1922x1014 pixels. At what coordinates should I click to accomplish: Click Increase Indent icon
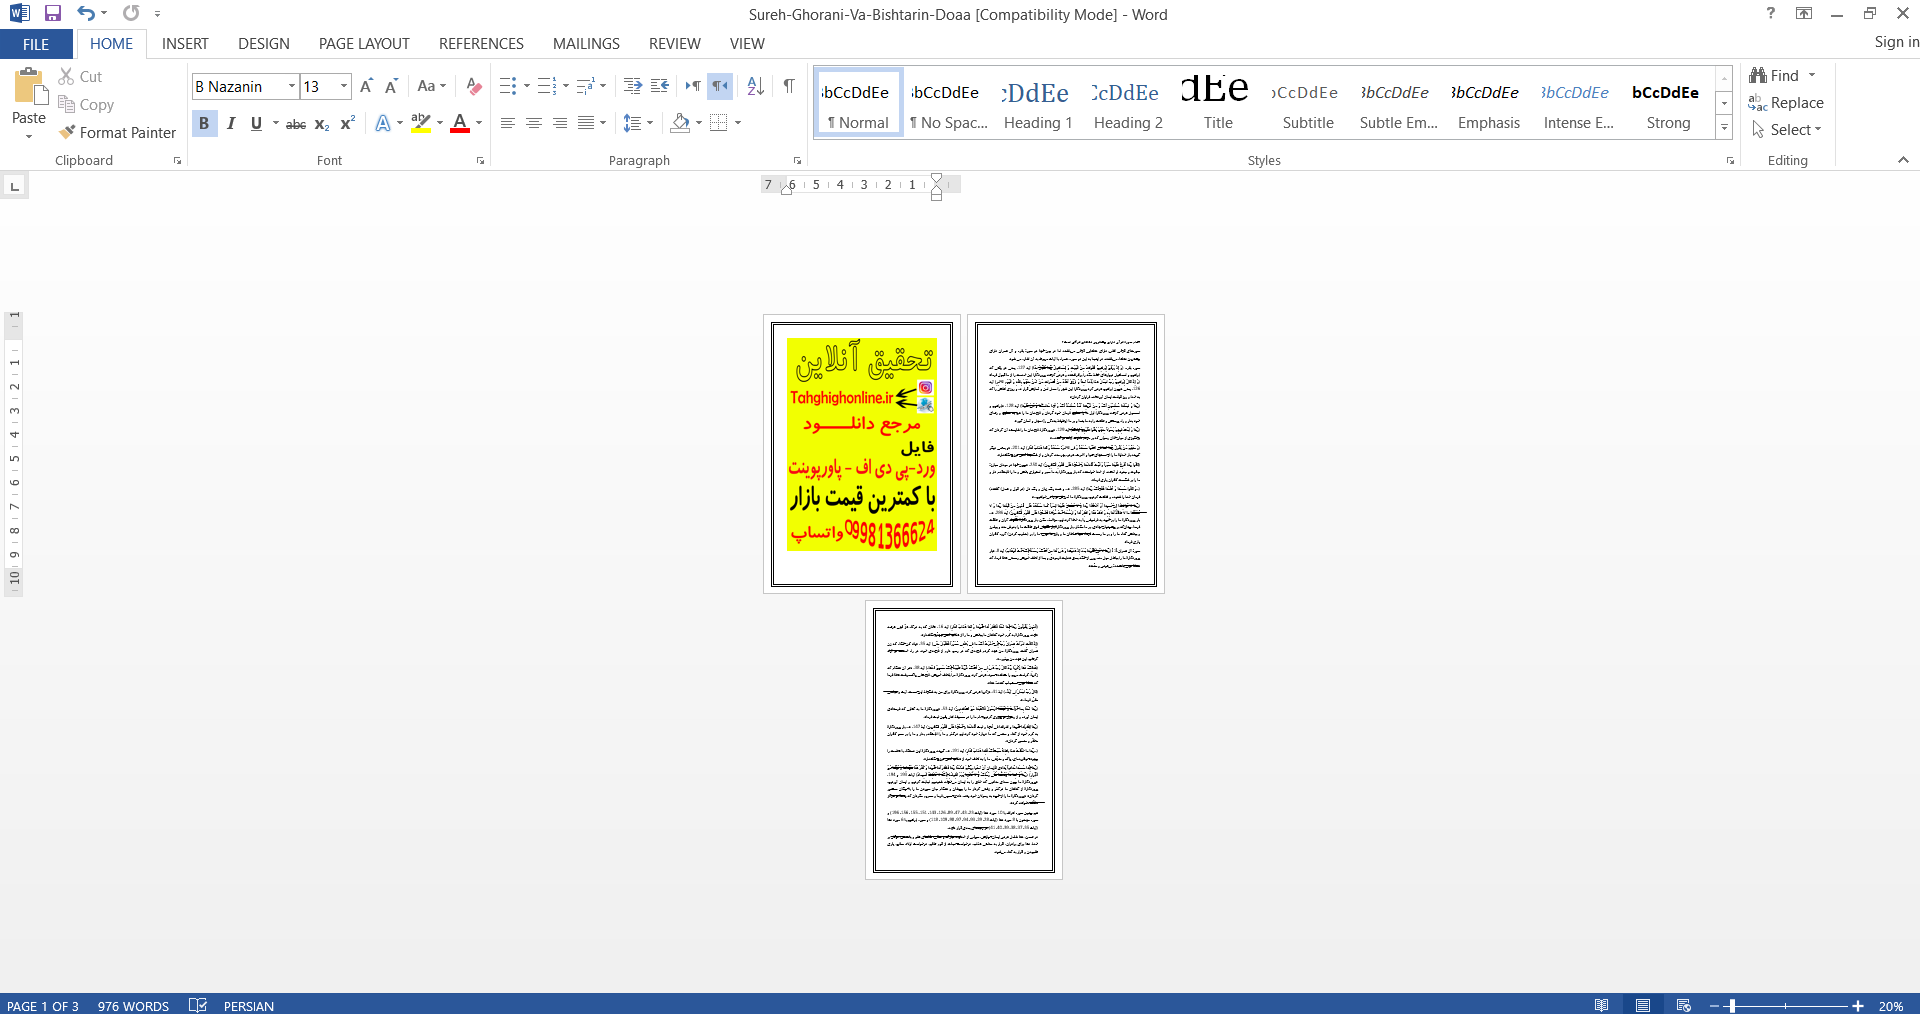660,86
